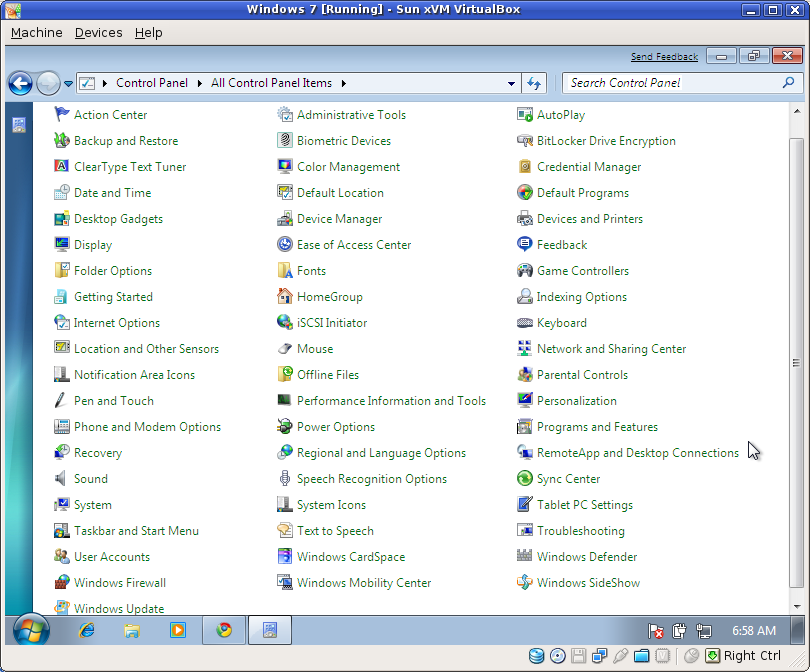Open Date and Time settings

(x=110, y=192)
